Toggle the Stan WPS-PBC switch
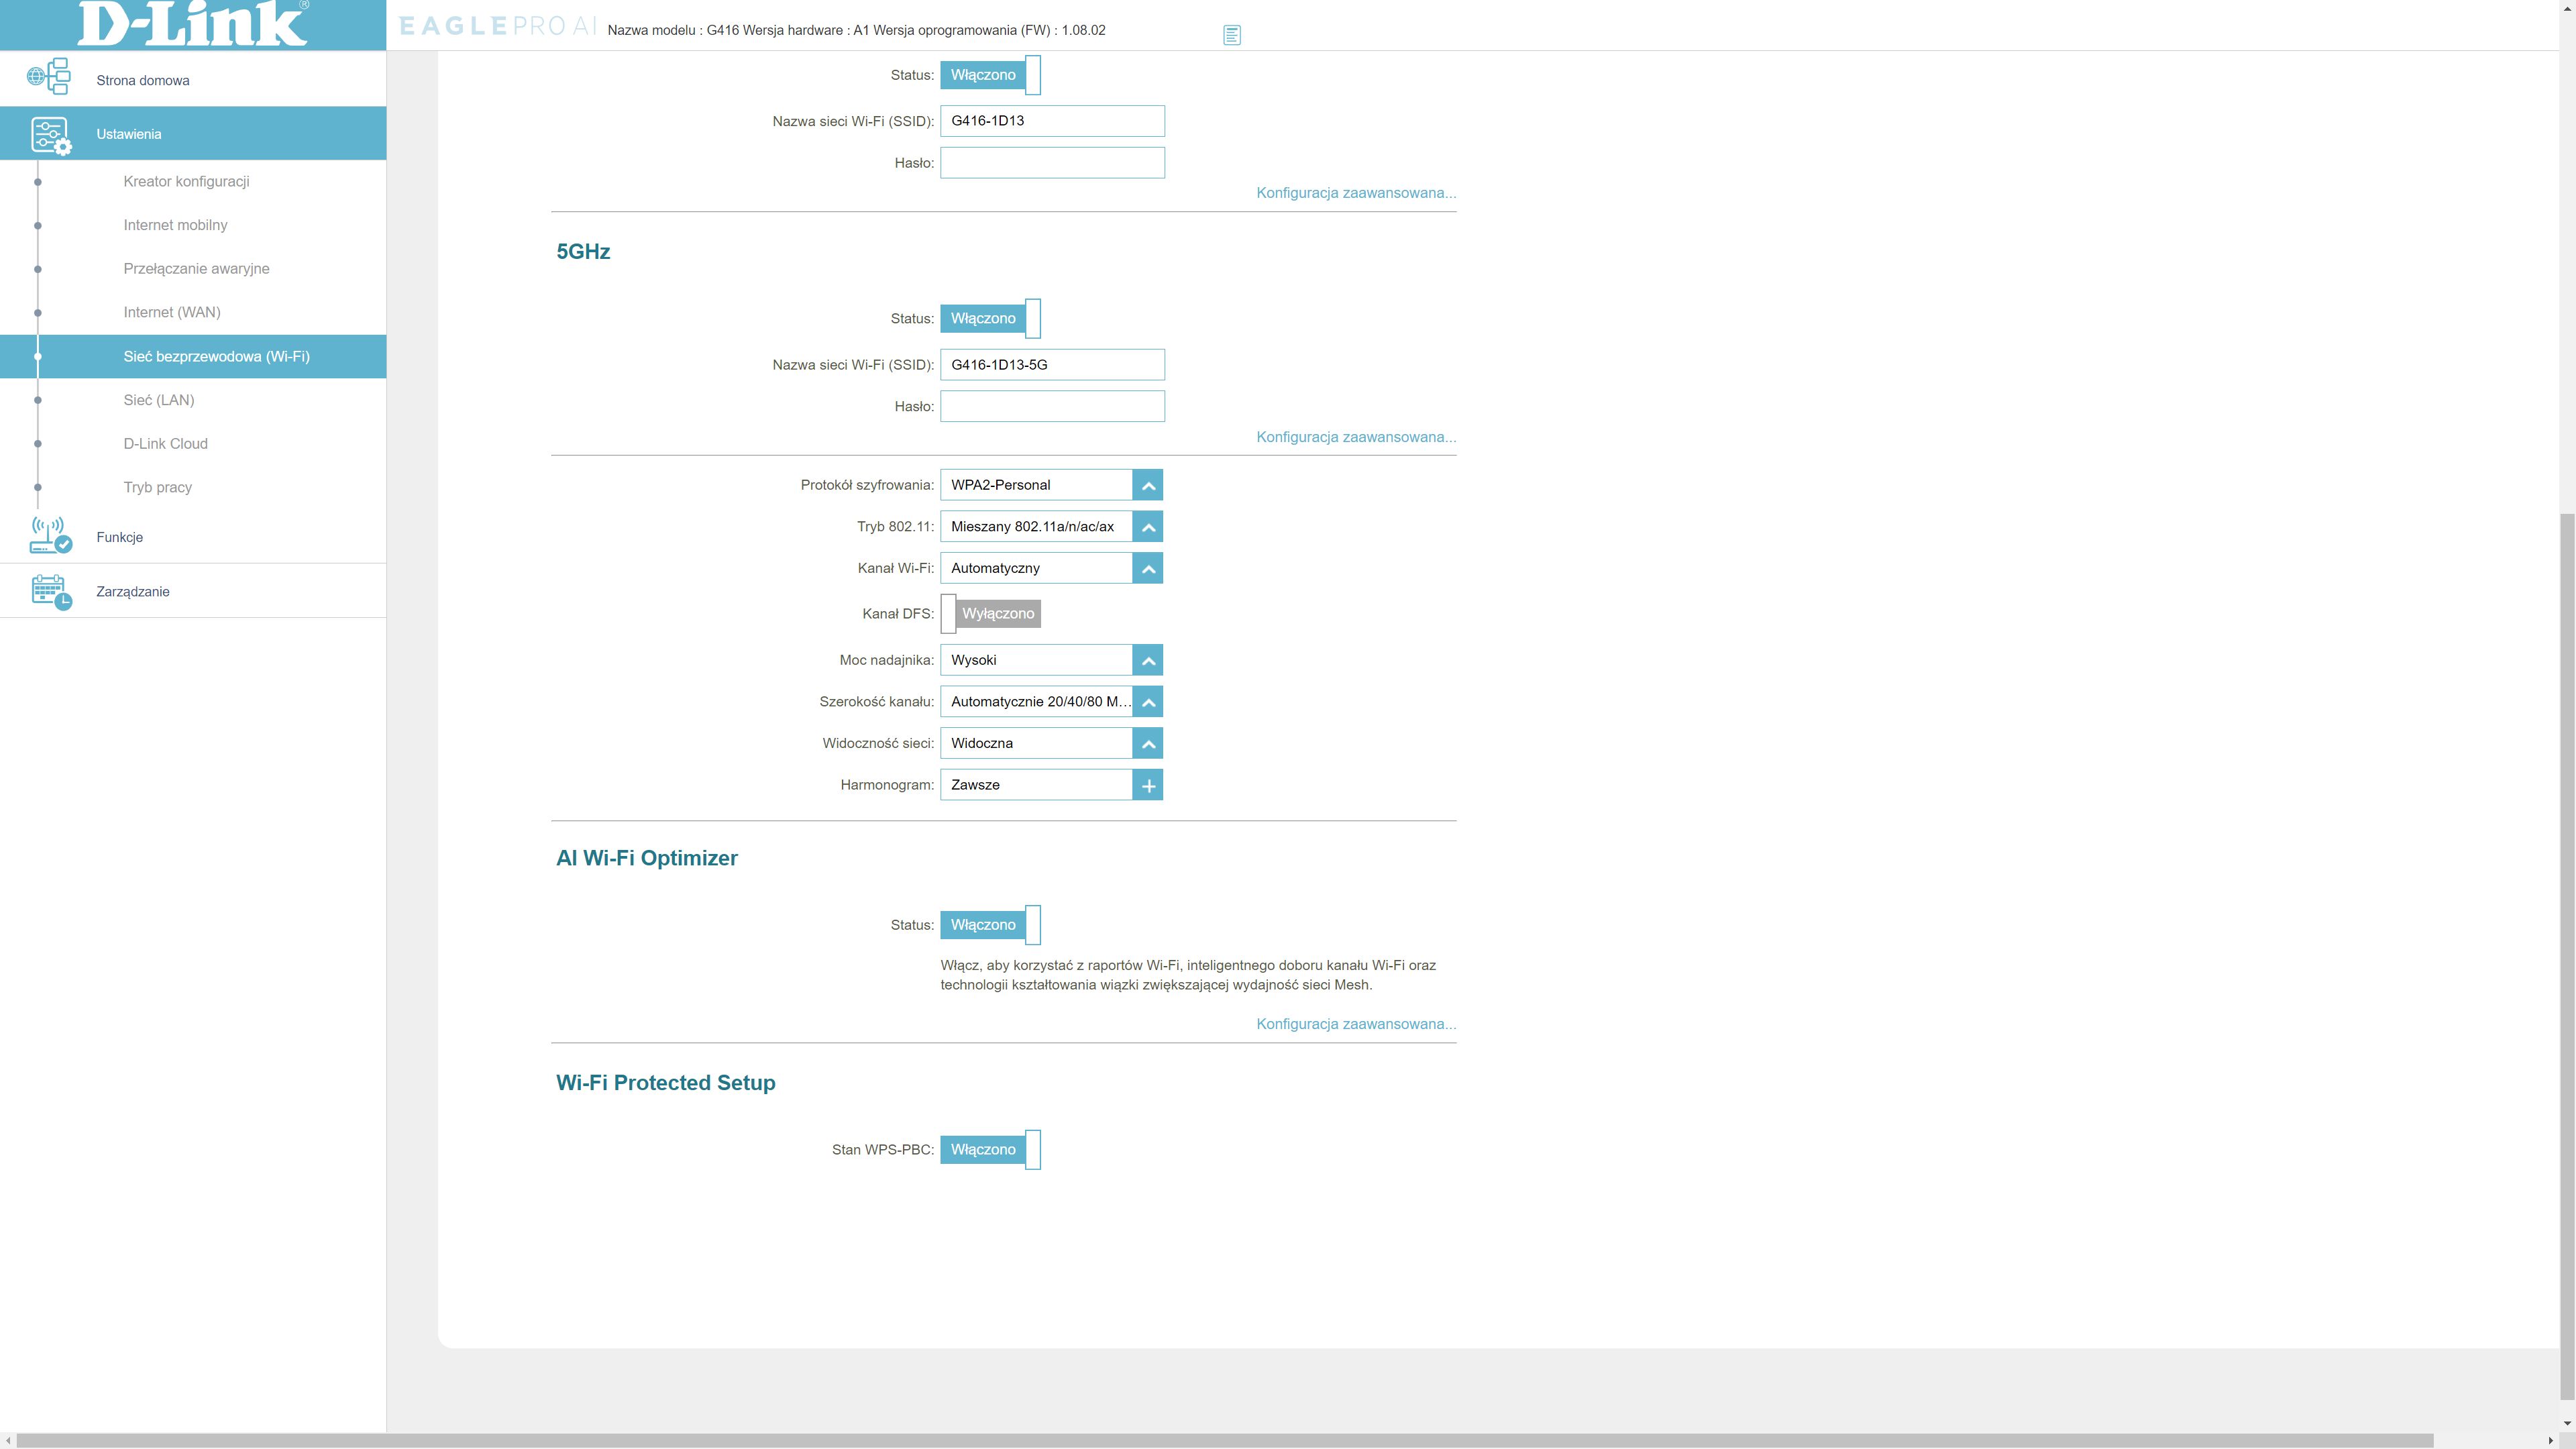 click(x=990, y=1150)
